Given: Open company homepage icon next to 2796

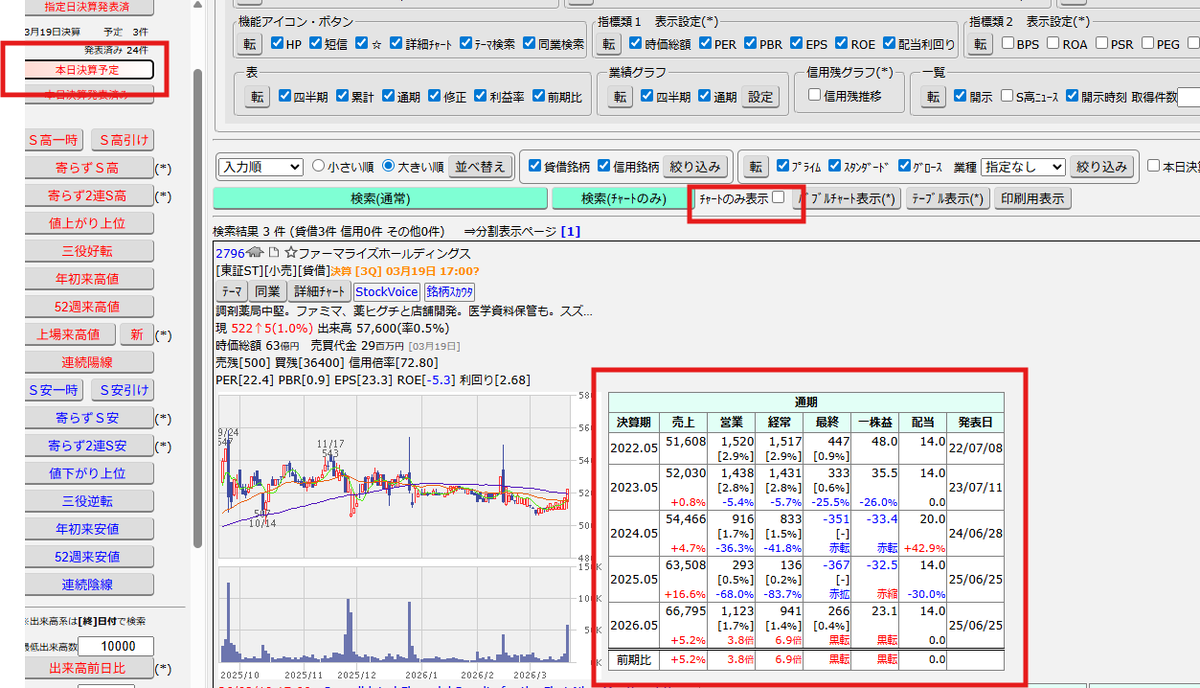Looking at the screenshot, I should click(x=255, y=252).
